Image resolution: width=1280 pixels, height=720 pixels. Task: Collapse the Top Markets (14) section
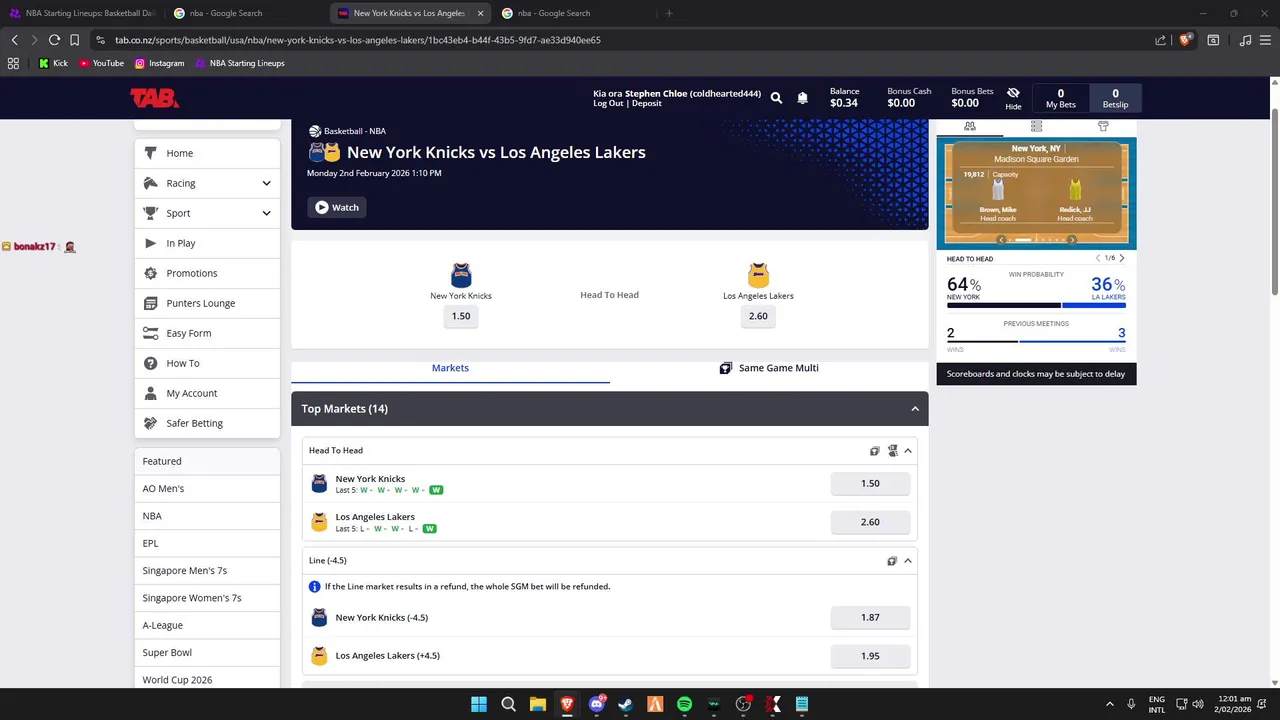point(915,409)
